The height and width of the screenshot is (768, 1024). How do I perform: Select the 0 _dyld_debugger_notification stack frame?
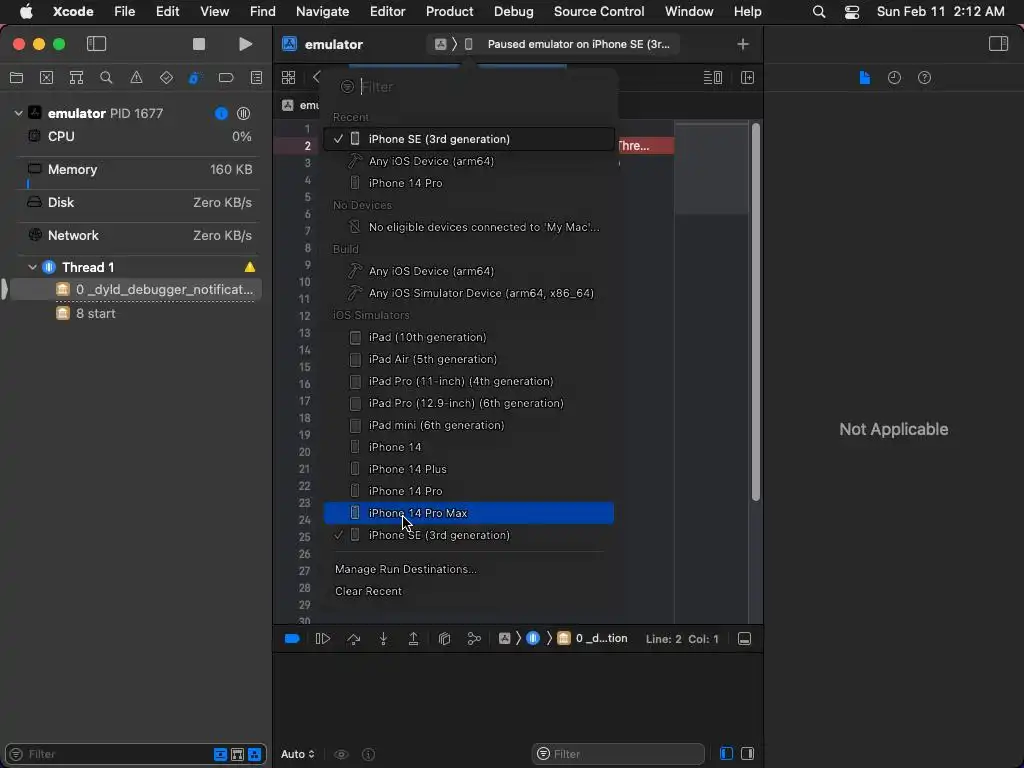[136, 289]
